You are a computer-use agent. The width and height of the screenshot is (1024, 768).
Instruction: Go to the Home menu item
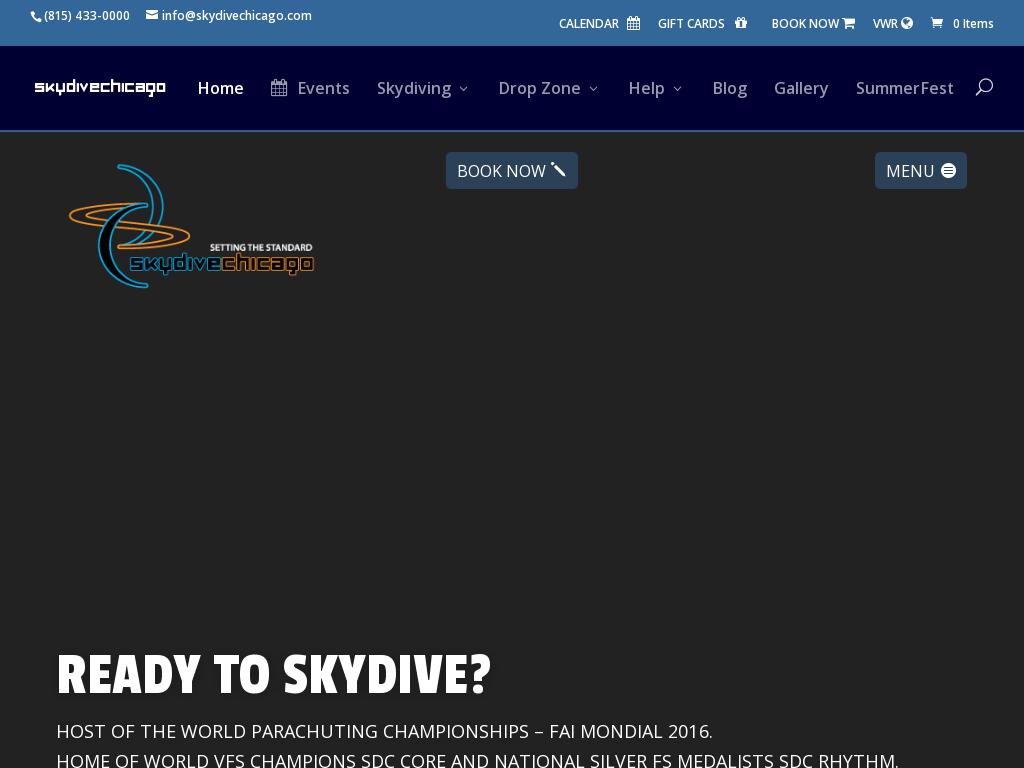click(x=221, y=88)
